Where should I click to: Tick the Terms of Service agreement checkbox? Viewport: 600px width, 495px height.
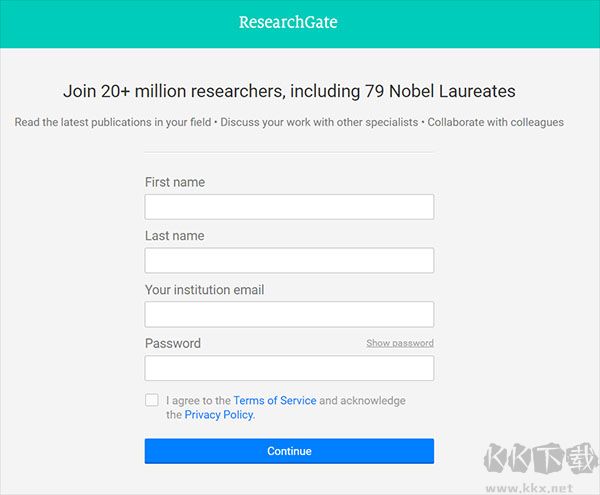(x=152, y=400)
